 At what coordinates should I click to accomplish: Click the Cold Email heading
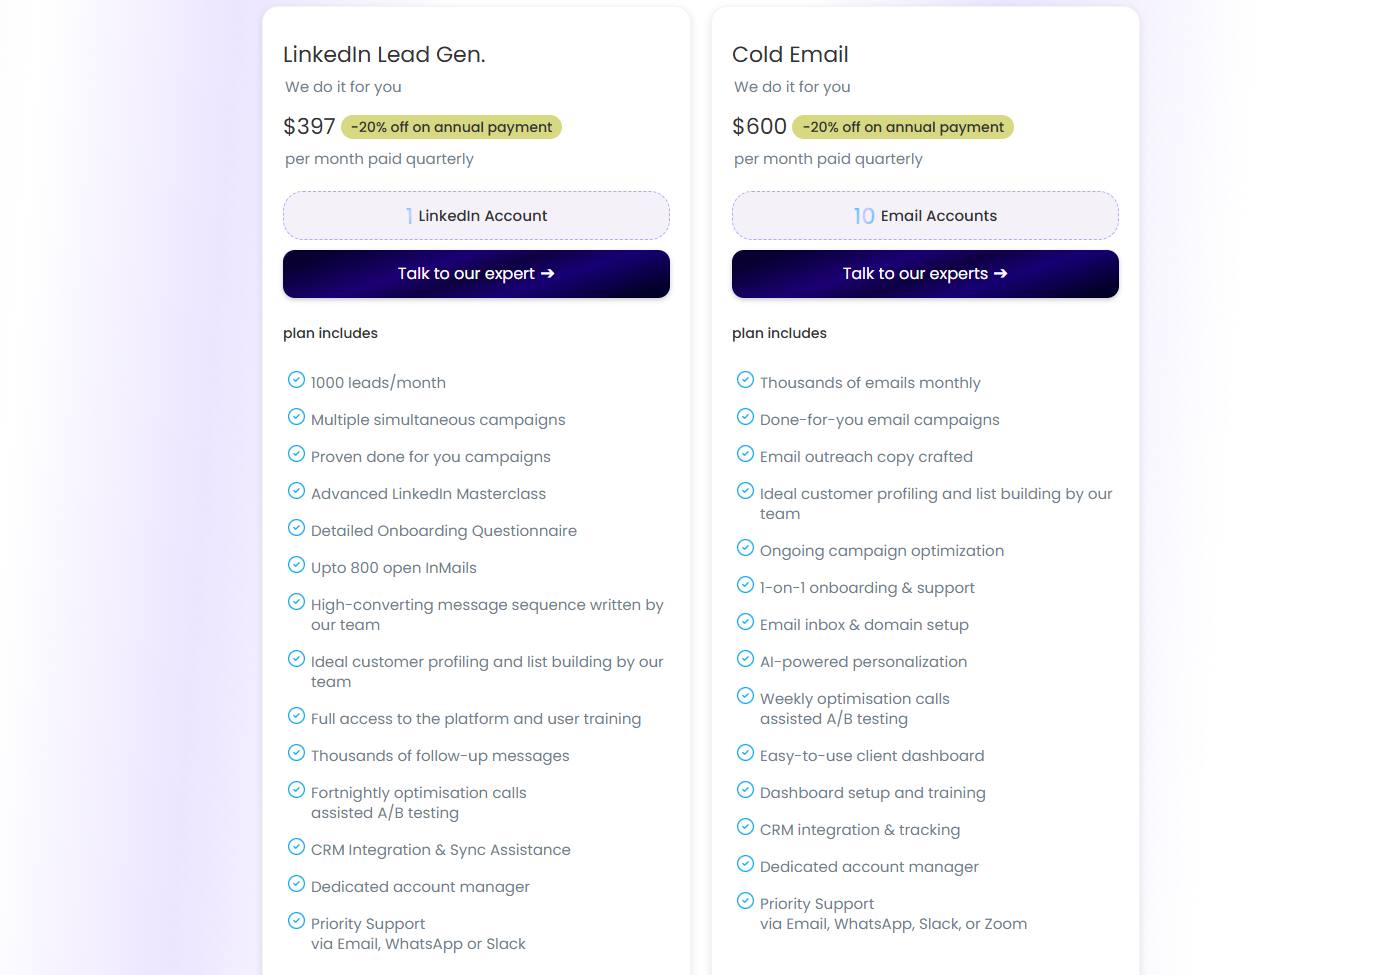click(790, 54)
